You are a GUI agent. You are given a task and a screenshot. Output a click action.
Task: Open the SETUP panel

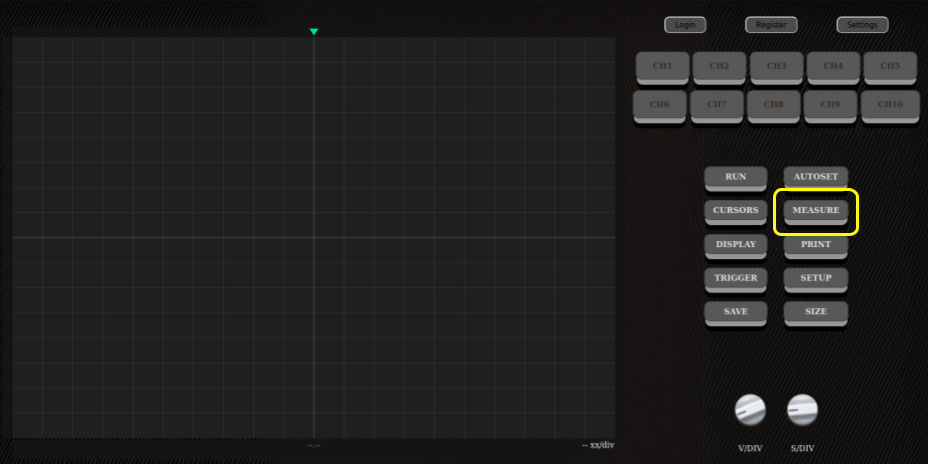[816, 278]
